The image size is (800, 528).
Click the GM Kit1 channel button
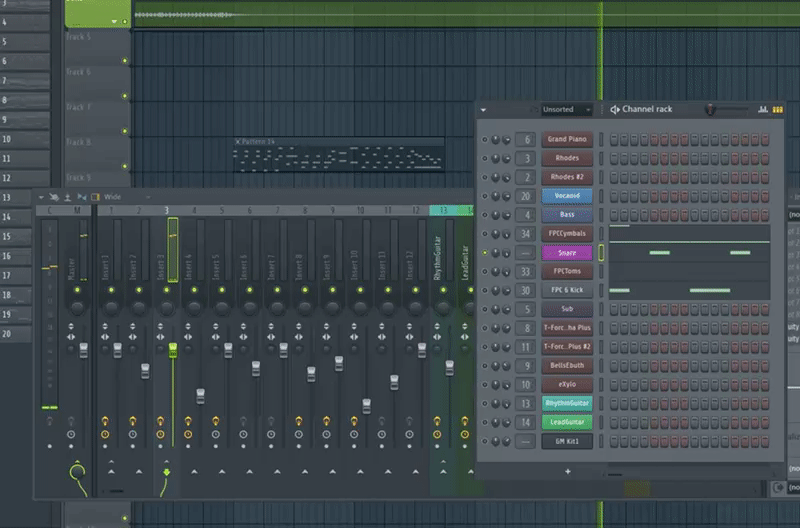(x=567, y=441)
